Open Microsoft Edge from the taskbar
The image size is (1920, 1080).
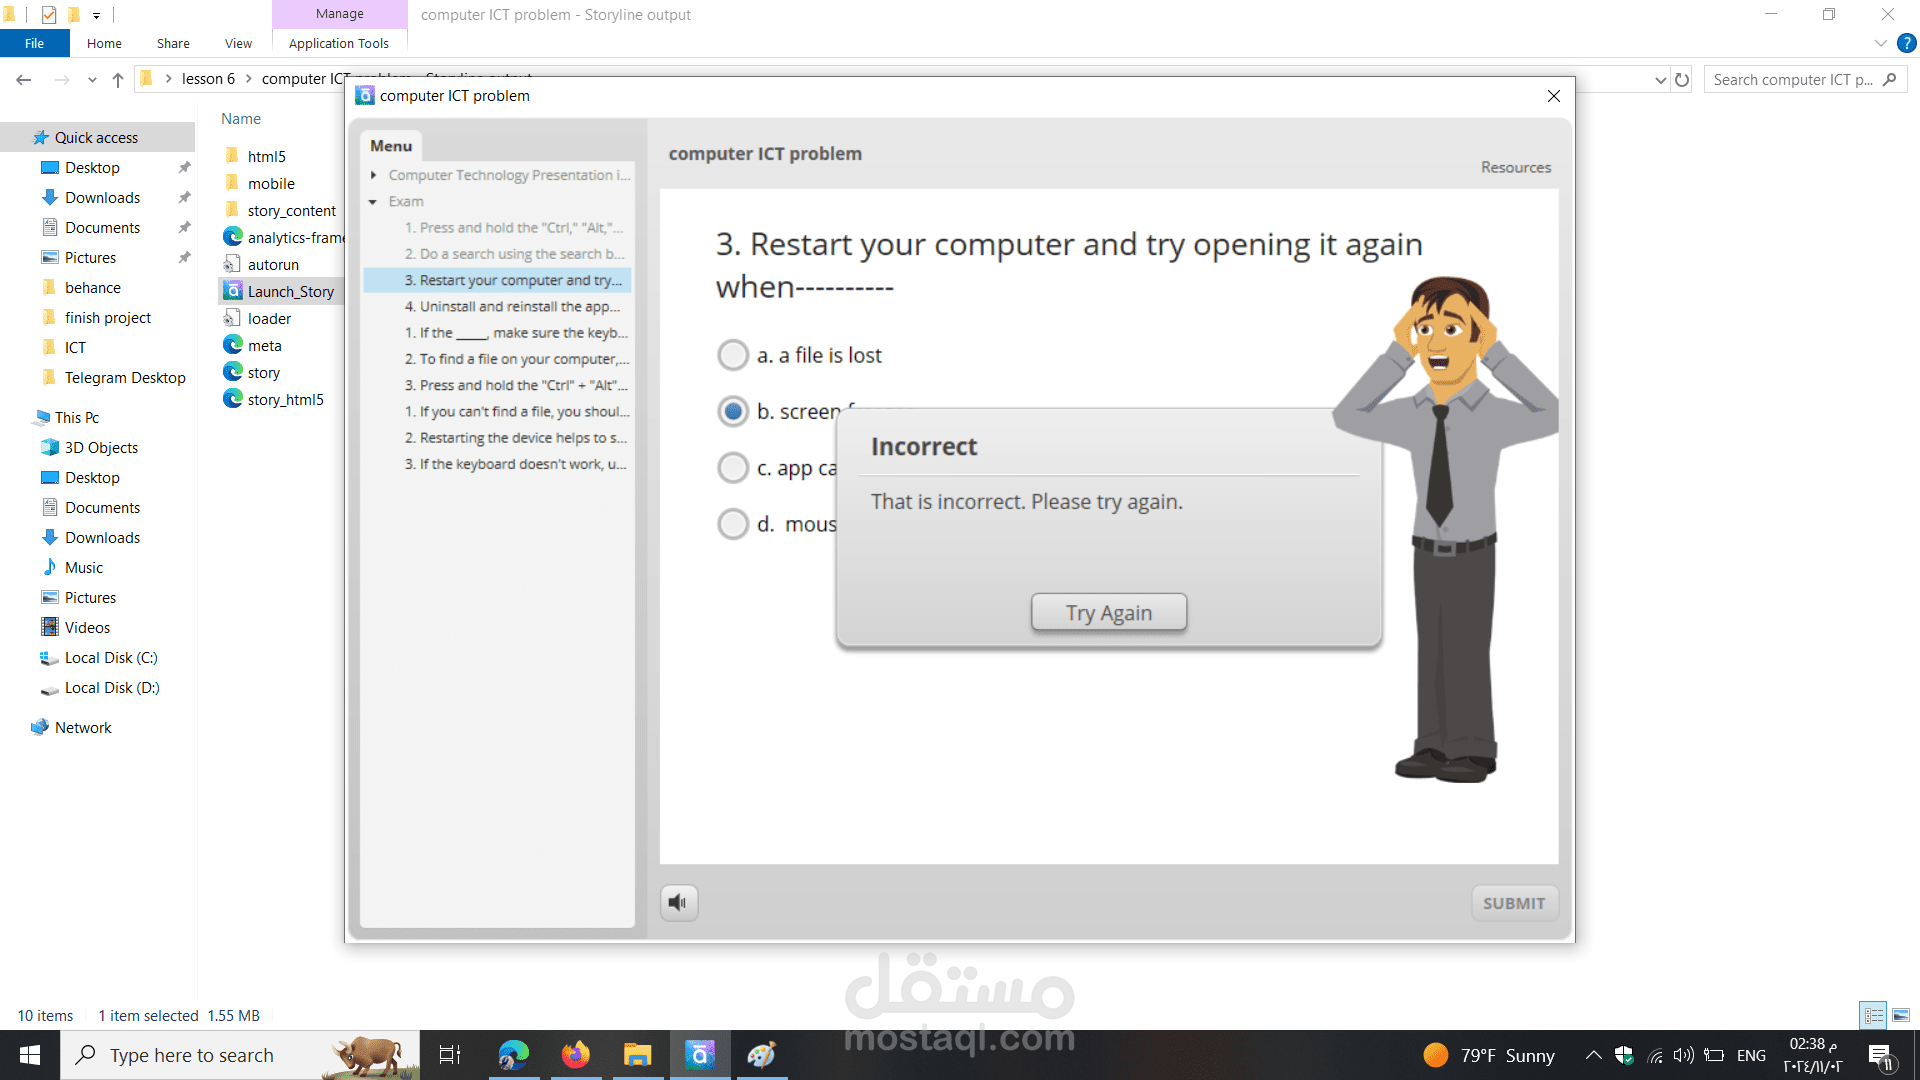[x=513, y=1055]
